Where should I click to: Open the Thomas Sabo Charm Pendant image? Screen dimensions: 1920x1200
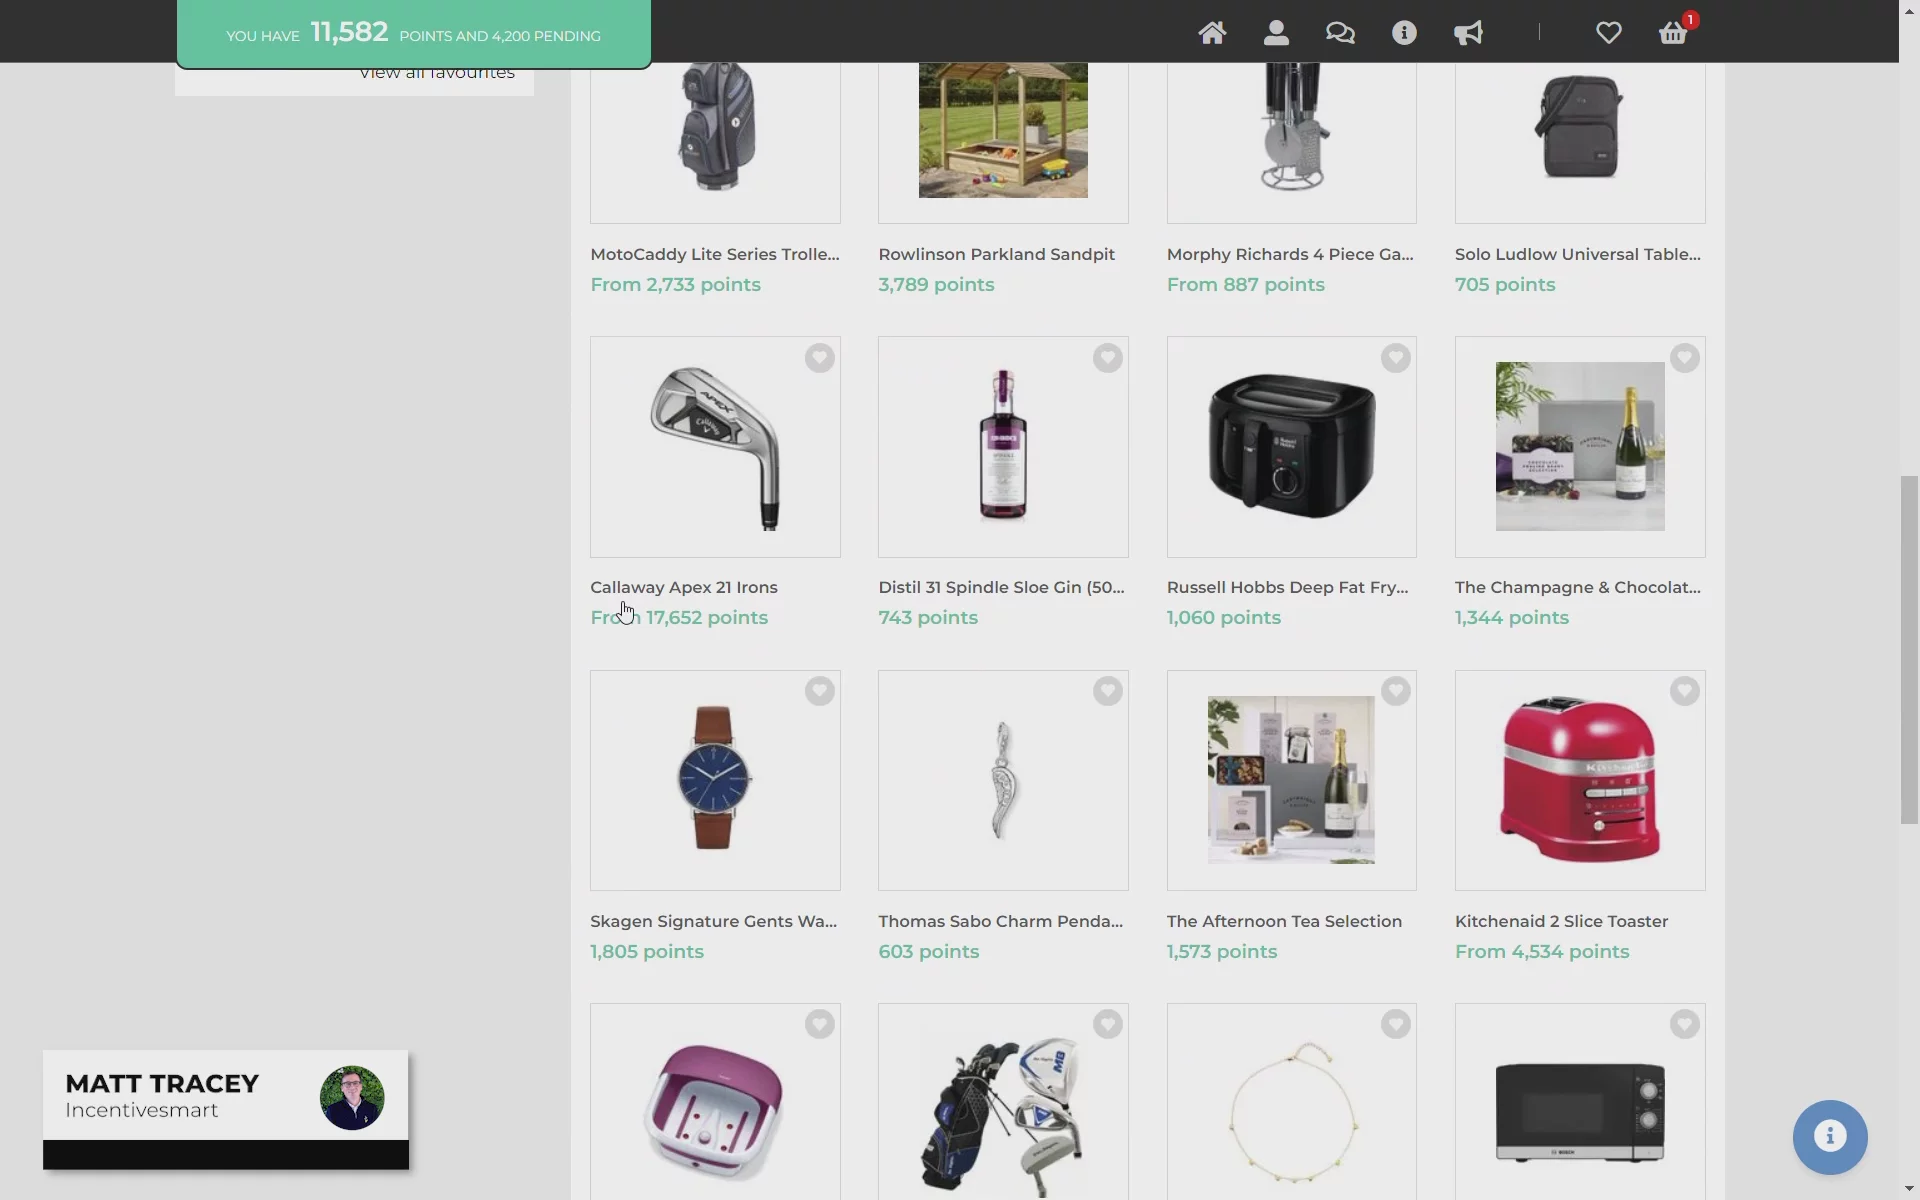pyautogui.click(x=1003, y=780)
